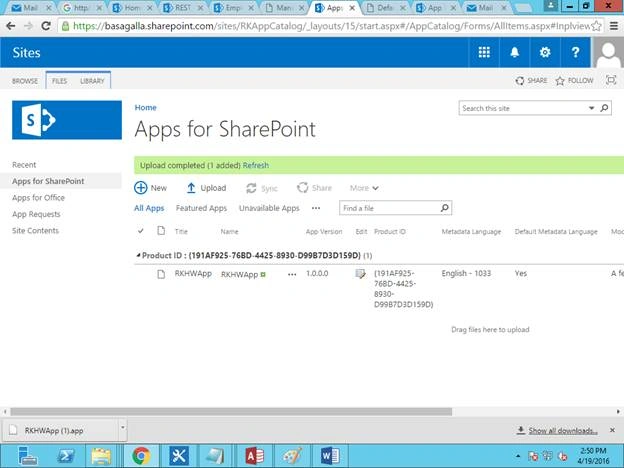
Task: Open Chrome from the taskbar
Action: tap(141, 456)
